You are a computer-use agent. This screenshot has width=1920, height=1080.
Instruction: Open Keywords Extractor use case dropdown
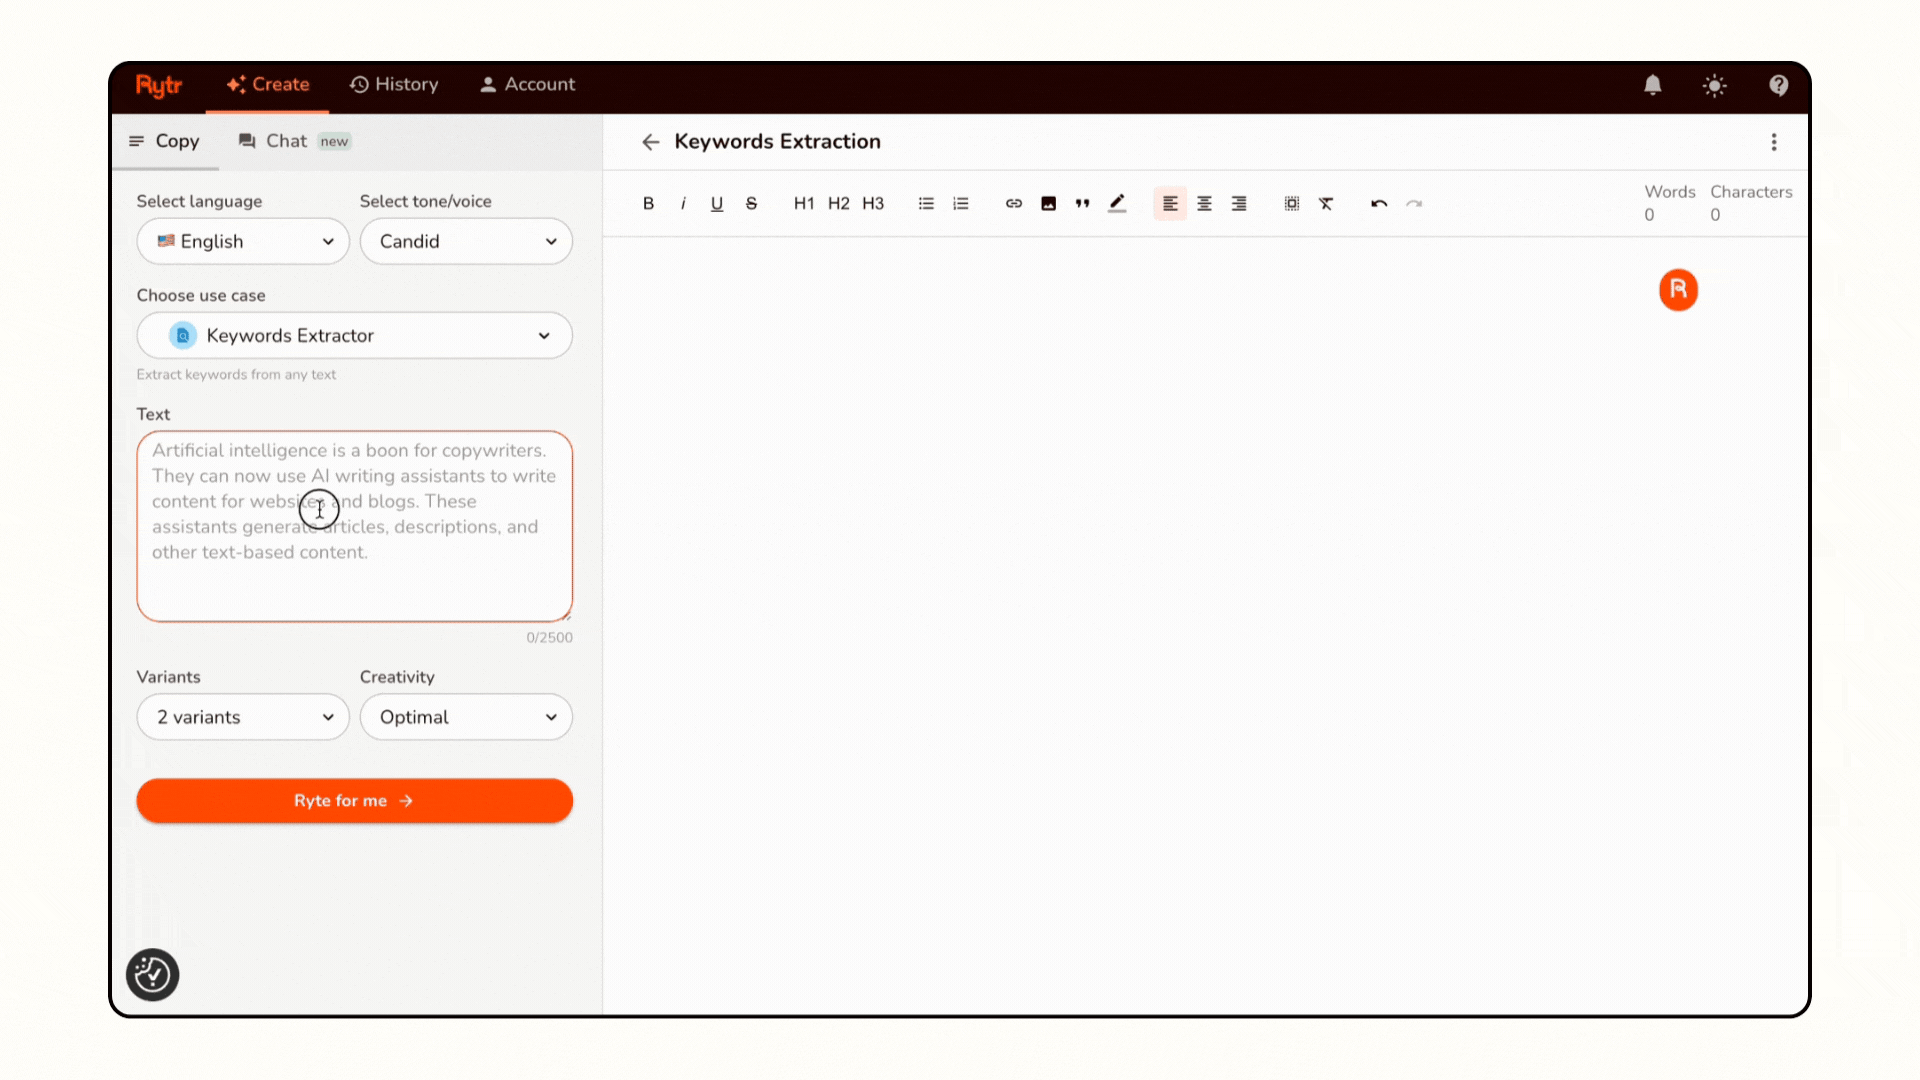(354, 335)
